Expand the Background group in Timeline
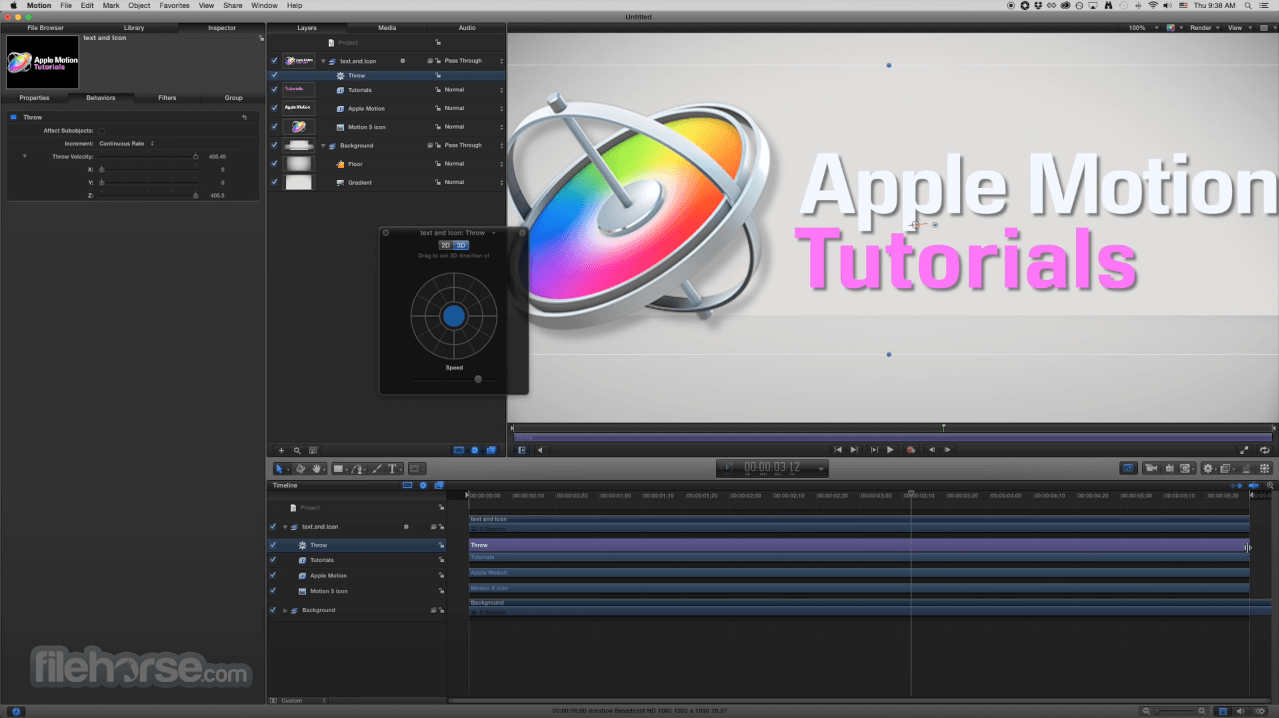Viewport: 1279px width, 718px height. tap(285, 610)
